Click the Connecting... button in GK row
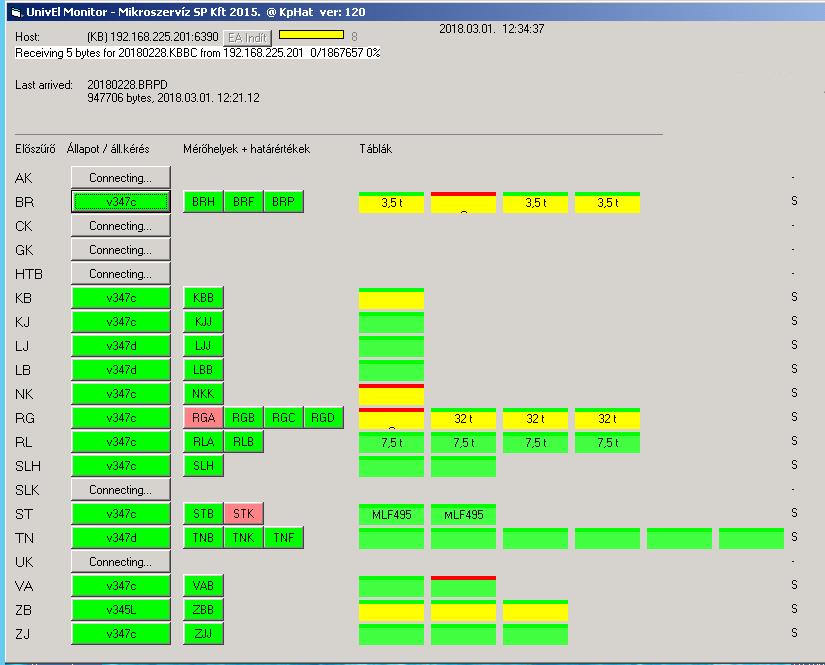The image size is (825, 665). tap(120, 250)
